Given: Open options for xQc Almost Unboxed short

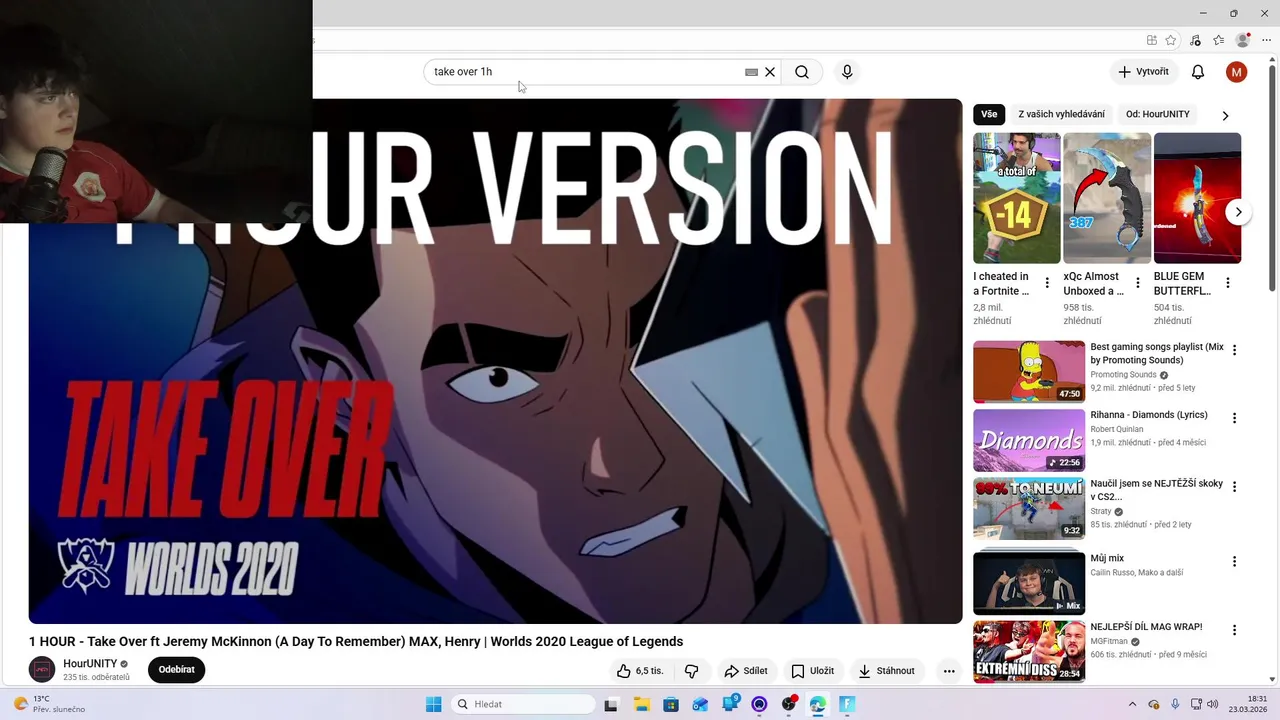Looking at the screenshot, I should [x=1138, y=283].
